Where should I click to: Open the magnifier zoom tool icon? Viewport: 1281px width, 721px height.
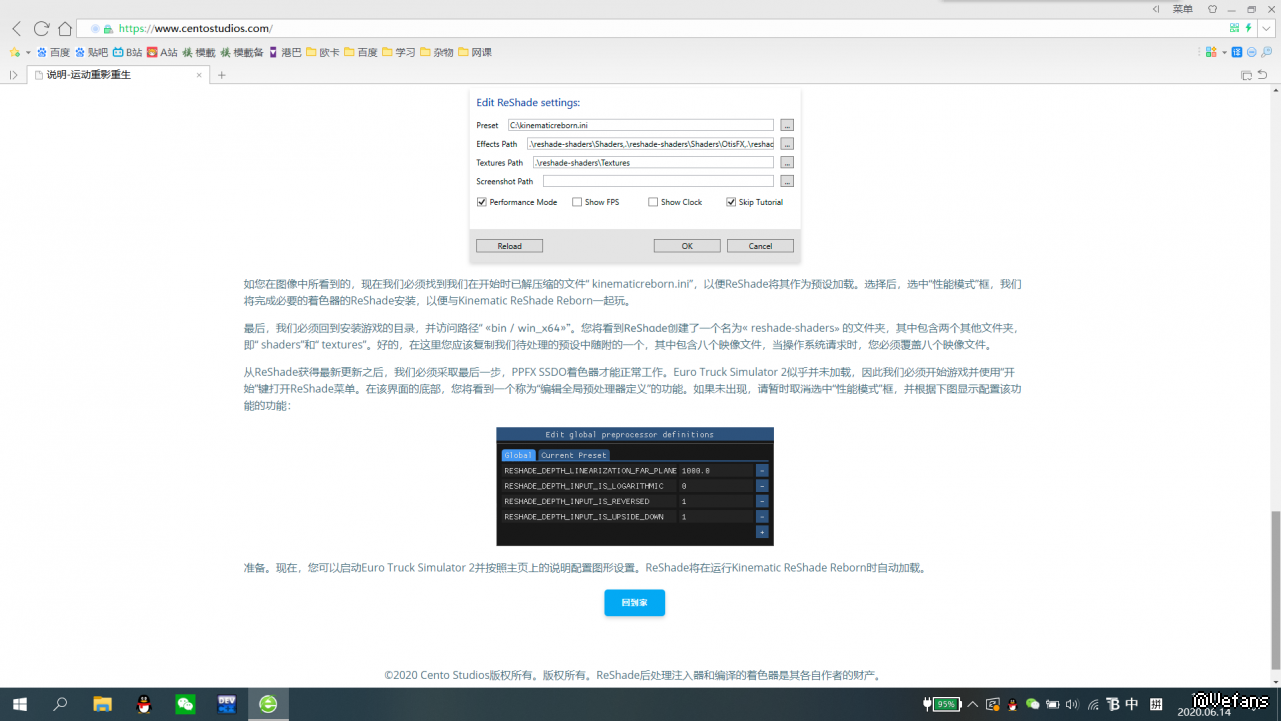tap(1266, 52)
